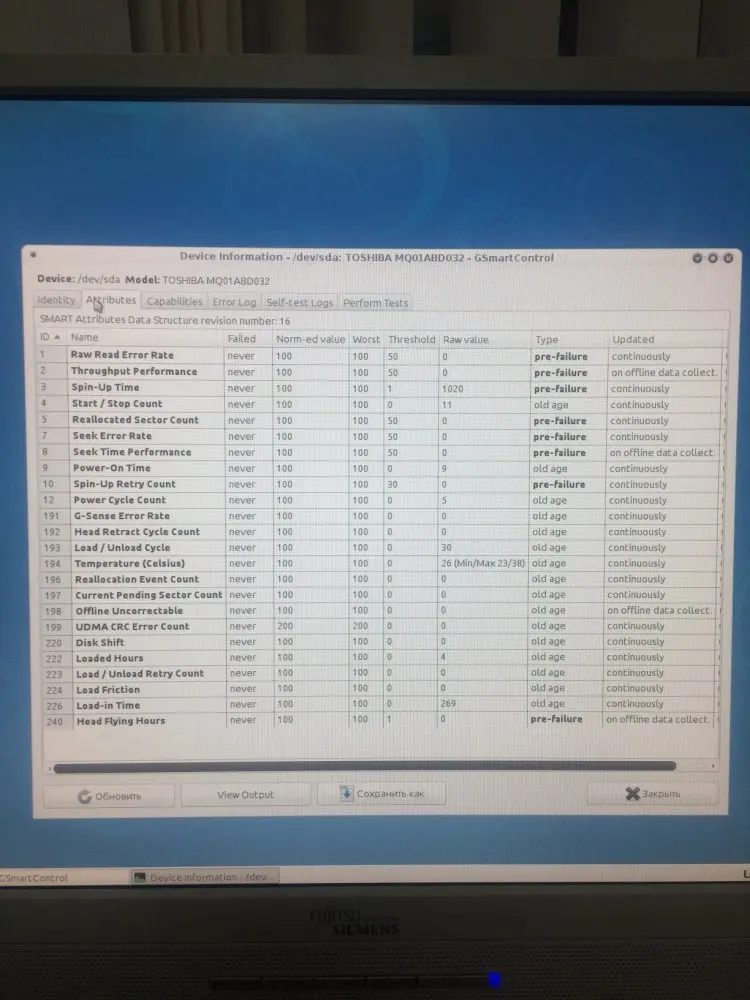Select the Load-in Time row
Screen dimensions: 750x1000
pos(380,705)
